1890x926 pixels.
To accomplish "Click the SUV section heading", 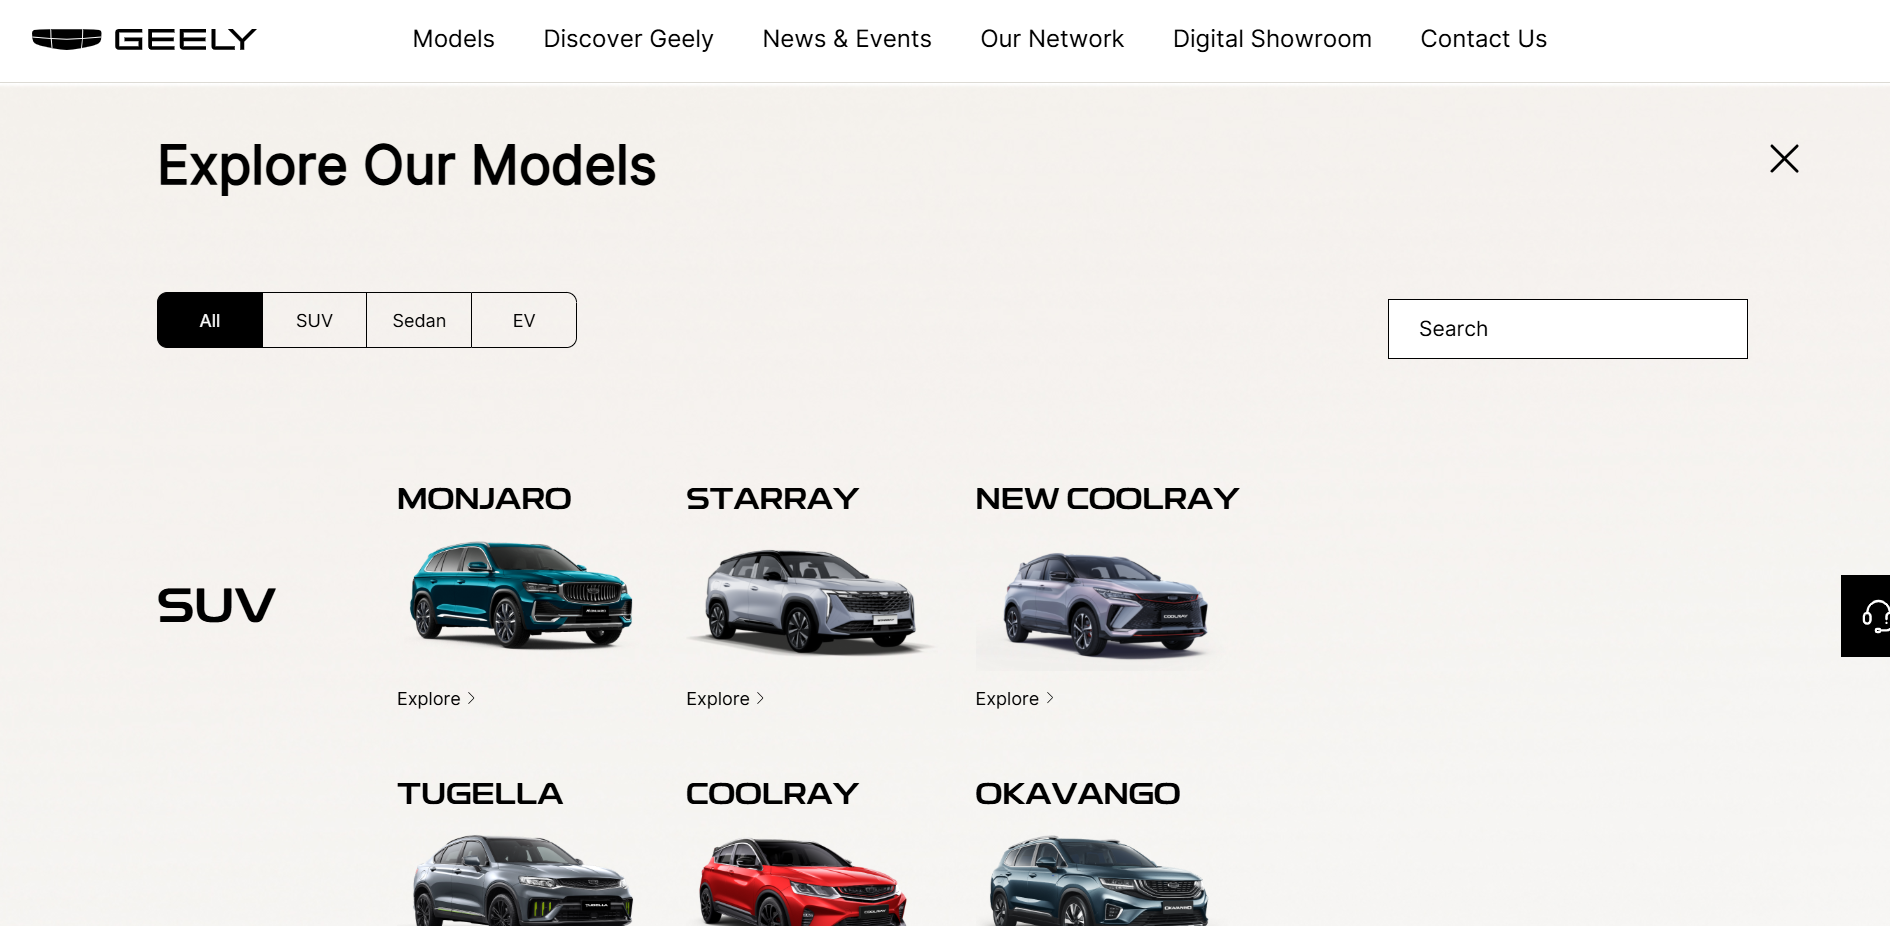I will pyautogui.click(x=216, y=605).
